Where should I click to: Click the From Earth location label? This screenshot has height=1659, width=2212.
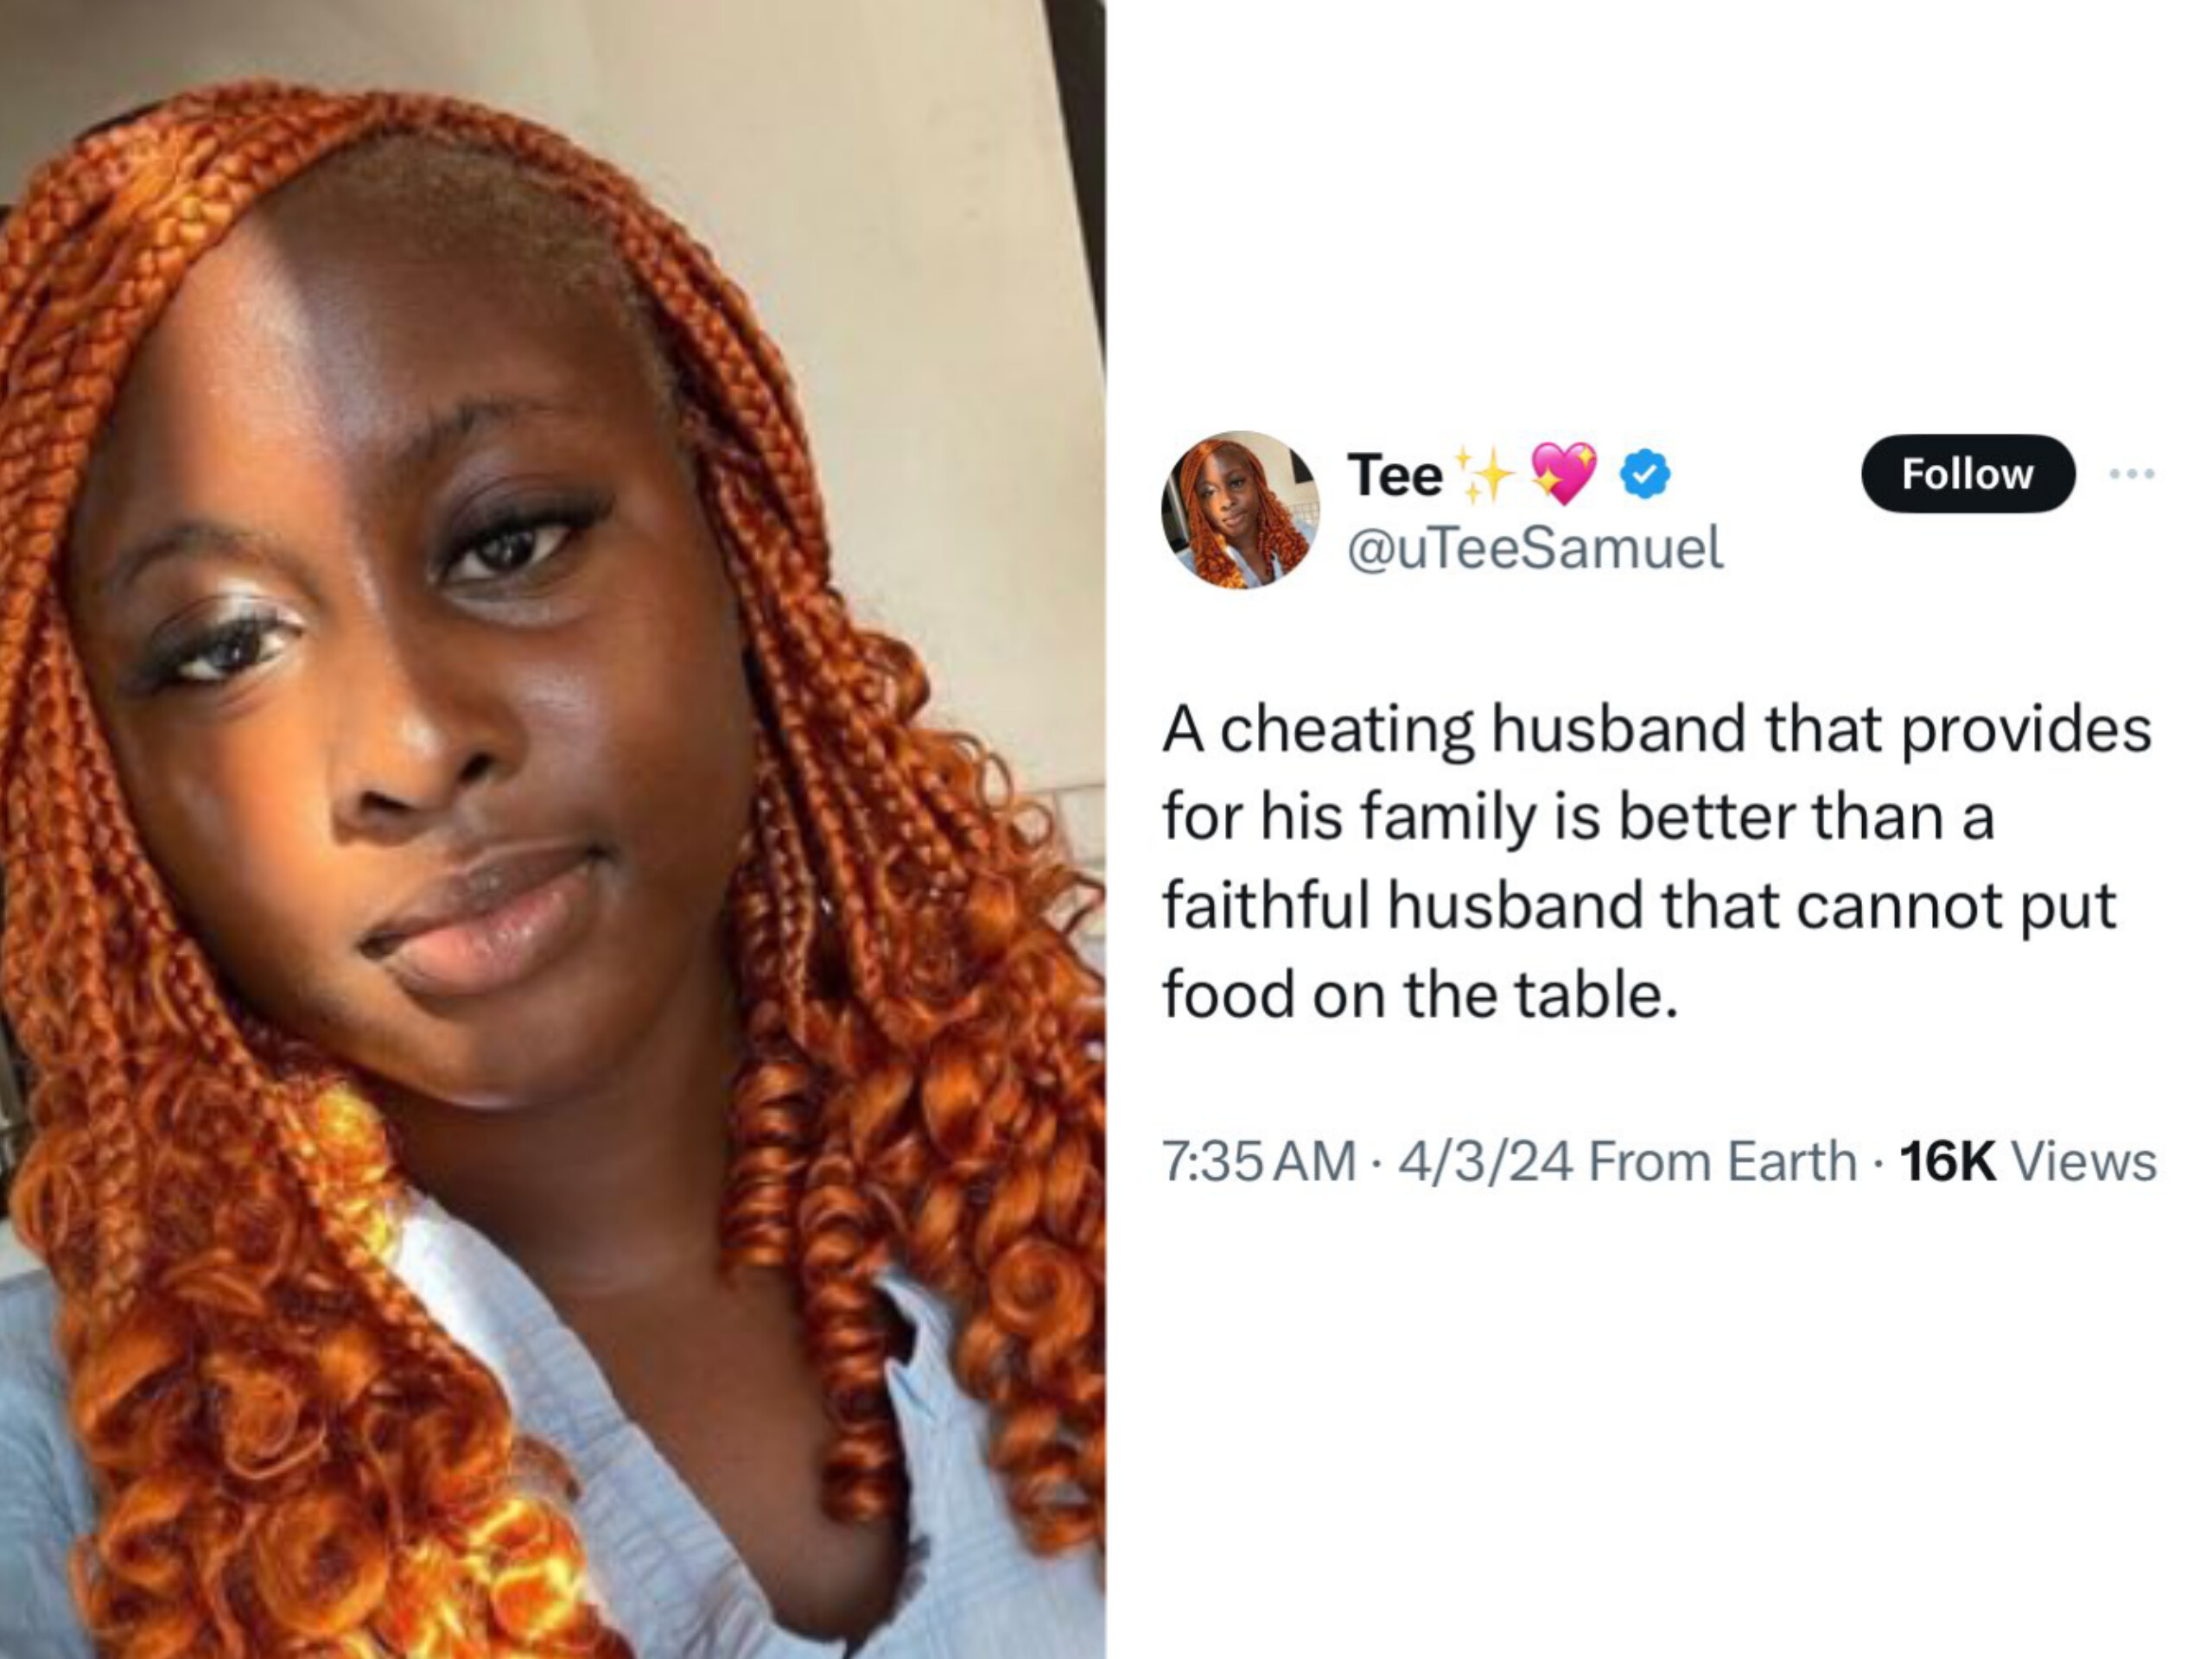click(1722, 1162)
